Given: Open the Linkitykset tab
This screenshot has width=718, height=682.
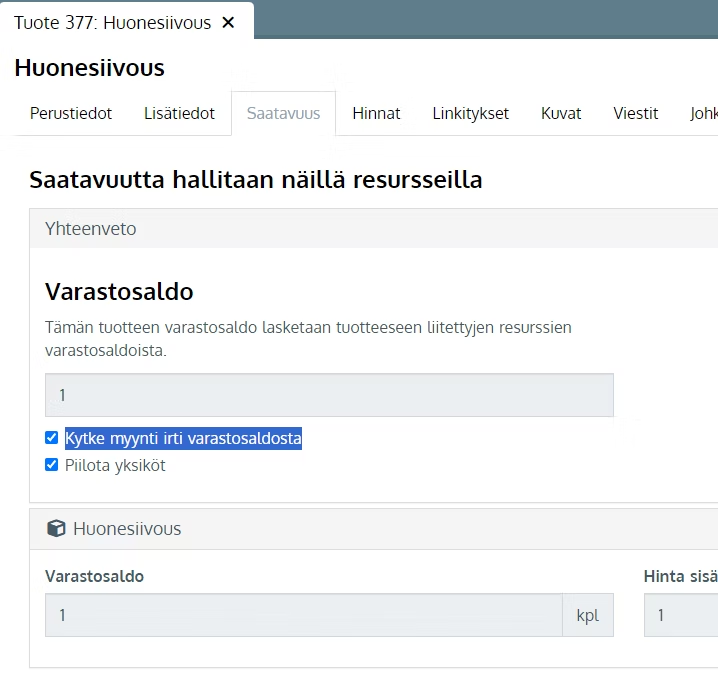Looking at the screenshot, I should (x=471, y=113).
